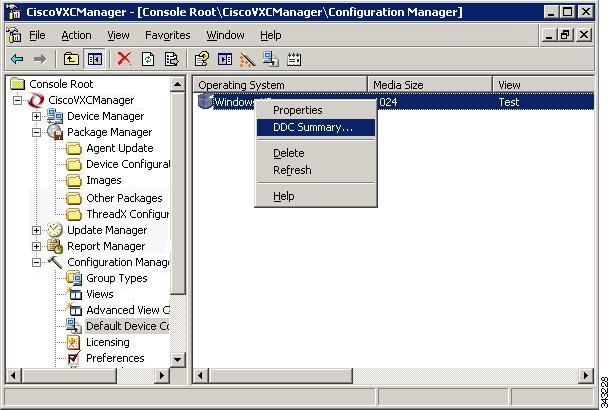Click the tree pane scroll-down arrow
This screenshot has width=611, height=410.
point(178,359)
